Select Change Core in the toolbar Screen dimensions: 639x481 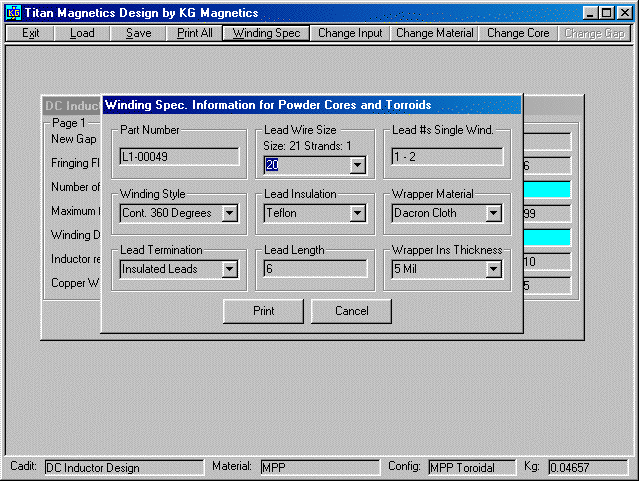518,33
